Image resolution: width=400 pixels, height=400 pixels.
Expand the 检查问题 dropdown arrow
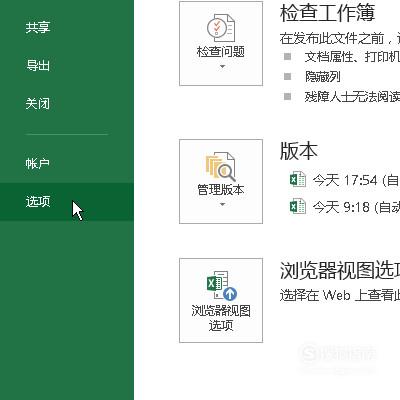[x=222, y=67]
